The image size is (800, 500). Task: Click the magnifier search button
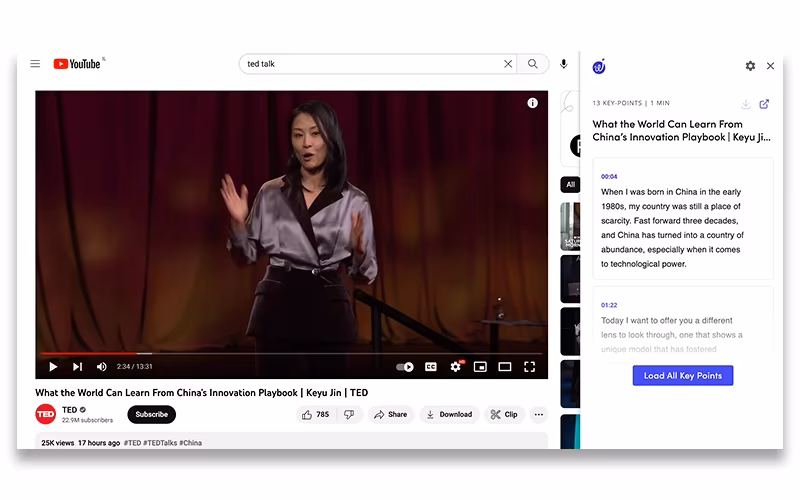533,64
